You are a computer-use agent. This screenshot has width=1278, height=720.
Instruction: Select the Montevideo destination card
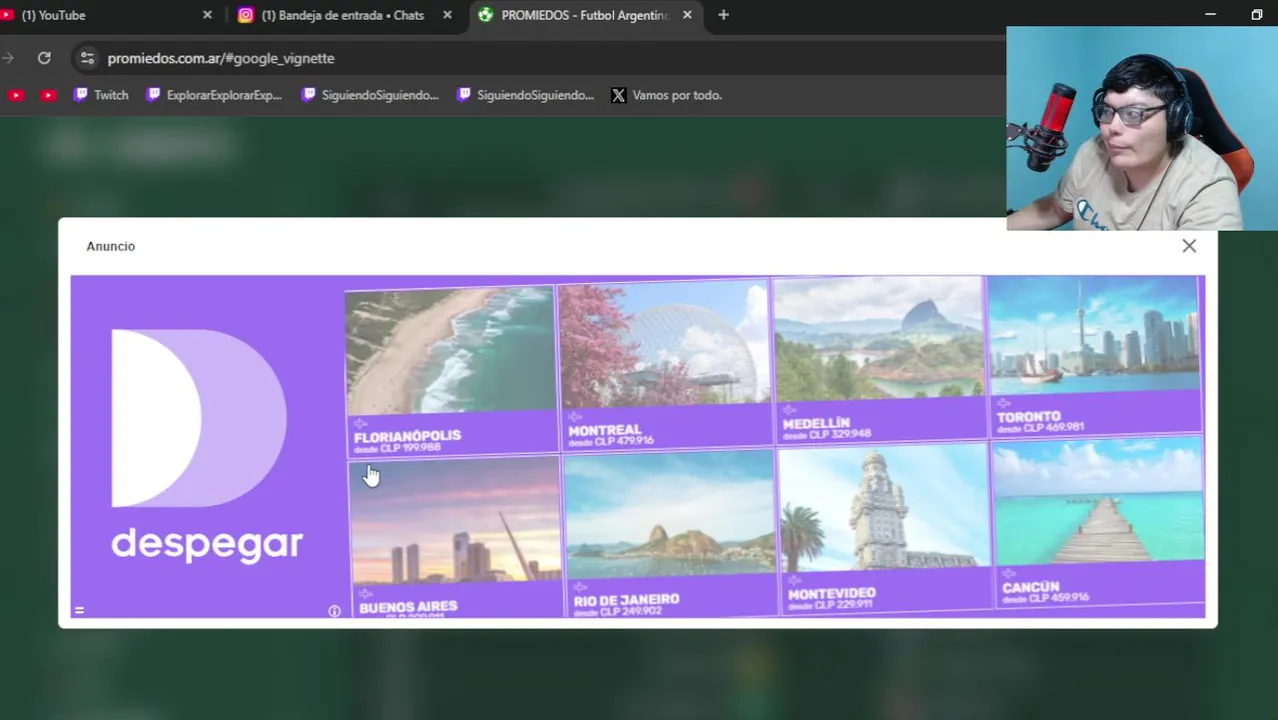click(884, 527)
